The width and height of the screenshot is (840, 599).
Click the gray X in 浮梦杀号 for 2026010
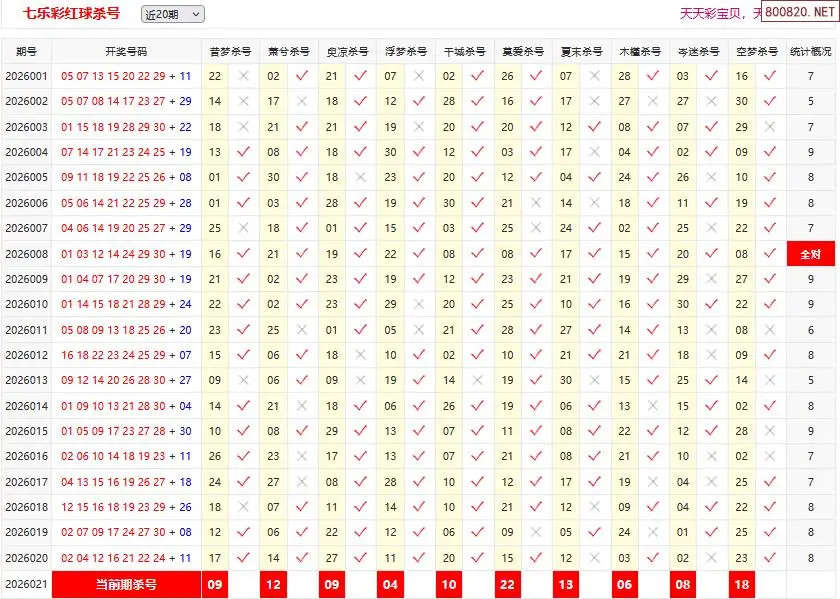[419, 304]
